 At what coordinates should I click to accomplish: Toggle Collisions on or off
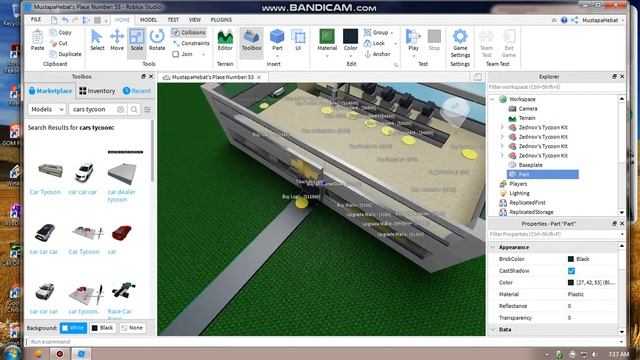[x=189, y=32]
